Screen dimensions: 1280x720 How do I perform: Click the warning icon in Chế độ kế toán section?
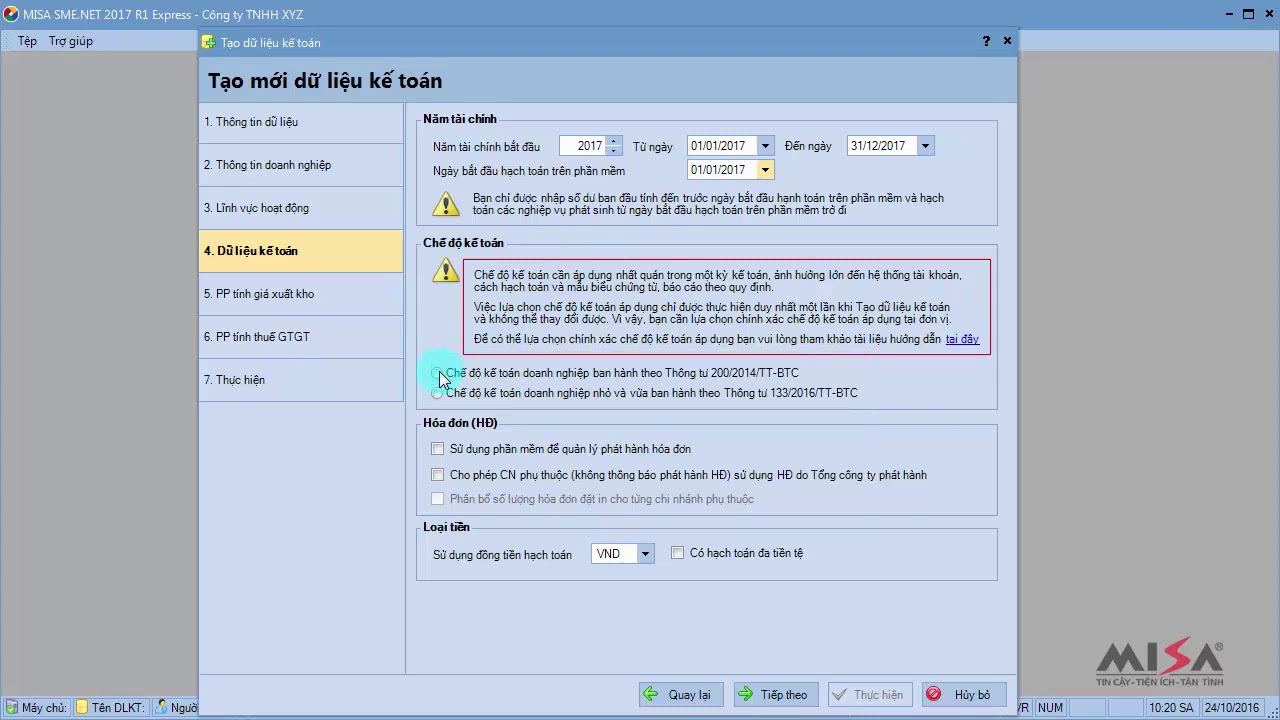coord(446,270)
